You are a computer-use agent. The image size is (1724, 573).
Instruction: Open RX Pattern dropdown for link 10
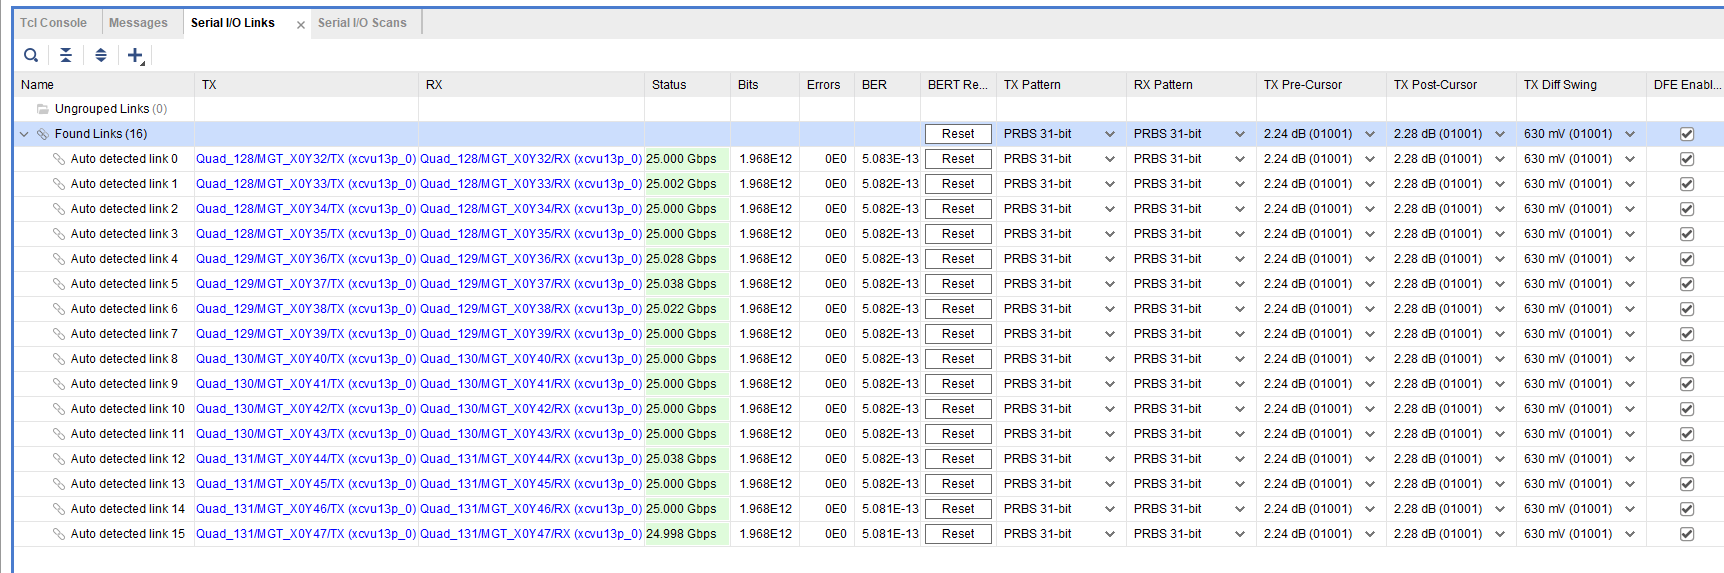(1239, 409)
